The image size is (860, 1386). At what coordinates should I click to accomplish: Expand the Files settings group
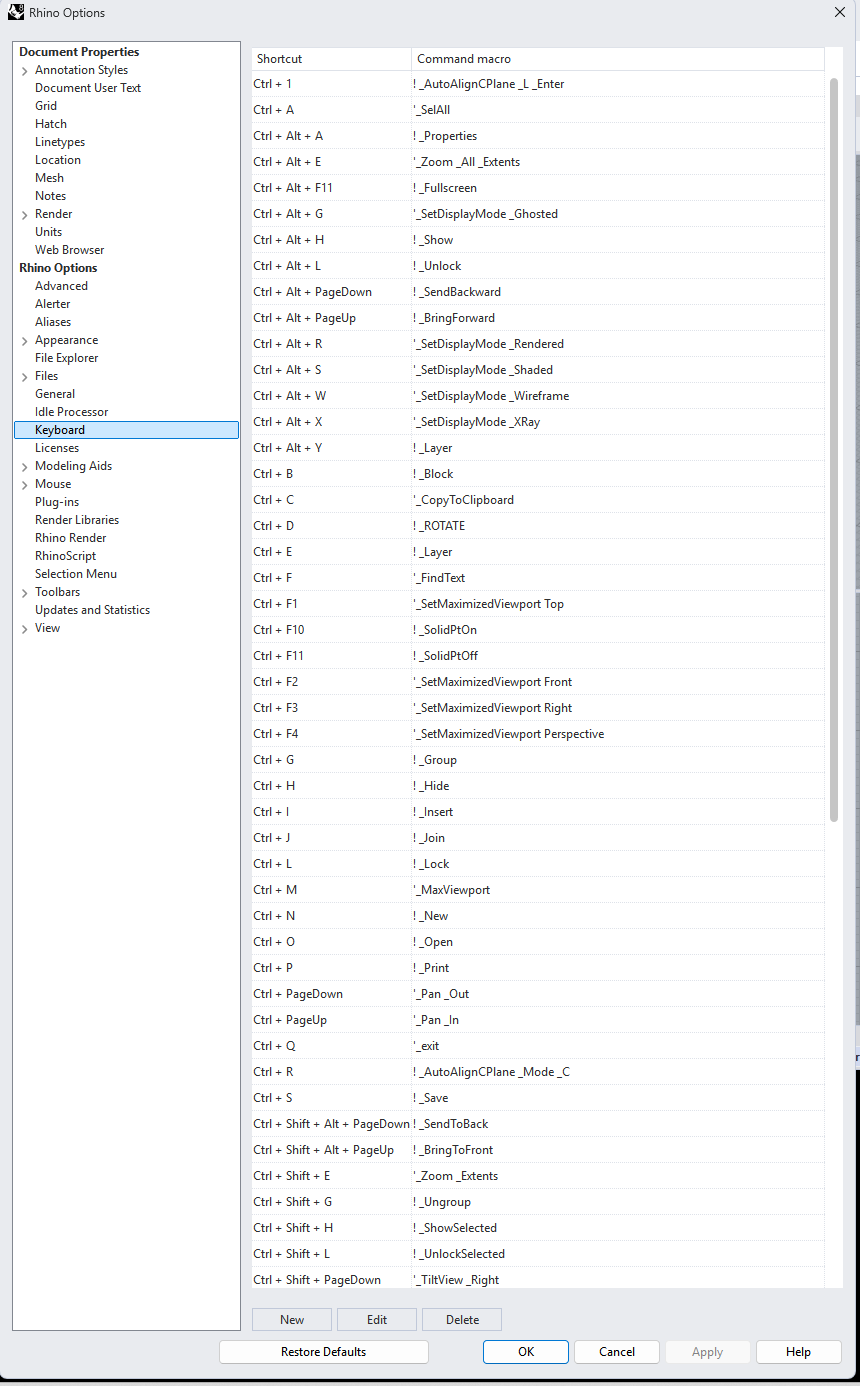pos(22,376)
